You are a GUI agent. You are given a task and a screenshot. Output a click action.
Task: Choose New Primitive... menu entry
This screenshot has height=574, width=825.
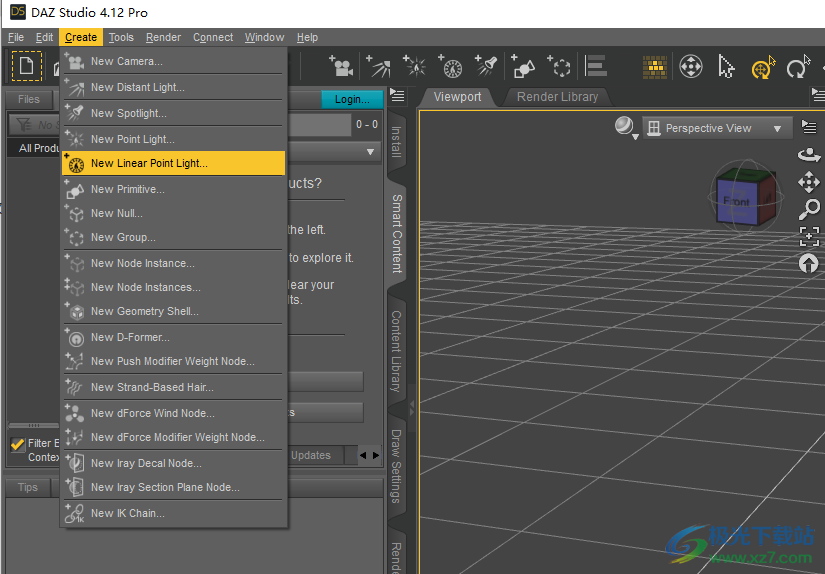[174, 189]
